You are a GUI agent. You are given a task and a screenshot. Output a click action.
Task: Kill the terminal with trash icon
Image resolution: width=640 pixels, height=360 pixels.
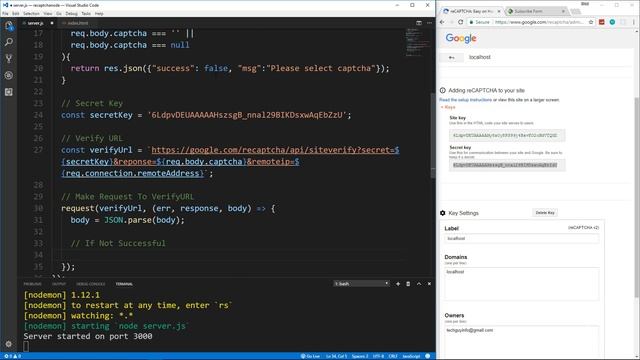pyautogui.click(x=408, y=284)
